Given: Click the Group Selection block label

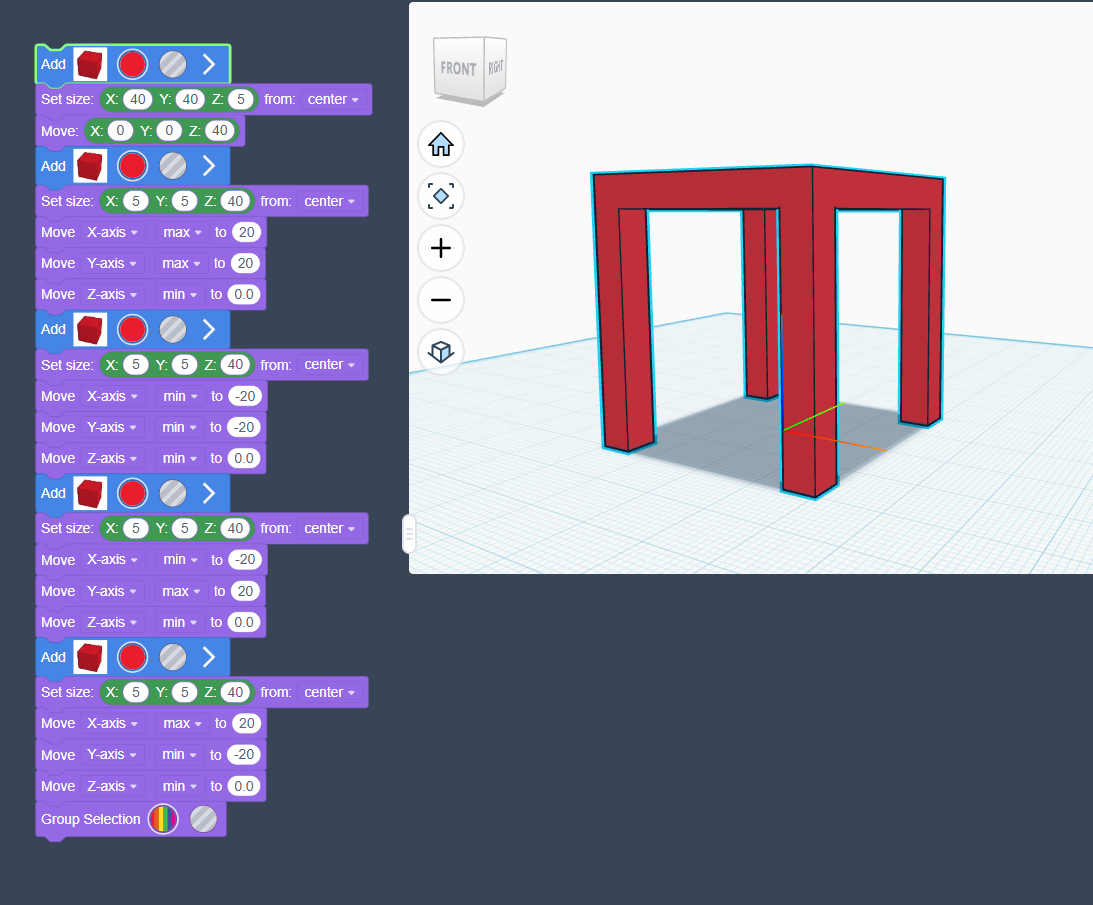Looking at the screenshot, I should [x=91, y=819].
